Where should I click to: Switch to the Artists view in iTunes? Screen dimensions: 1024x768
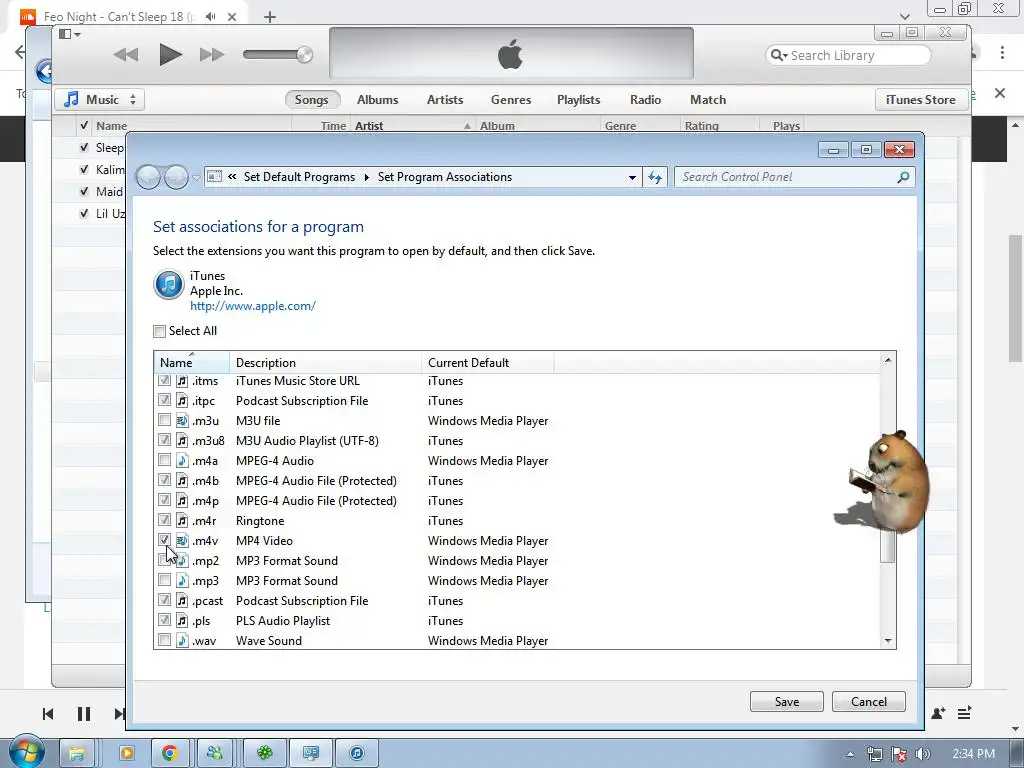tap(445, 100)
